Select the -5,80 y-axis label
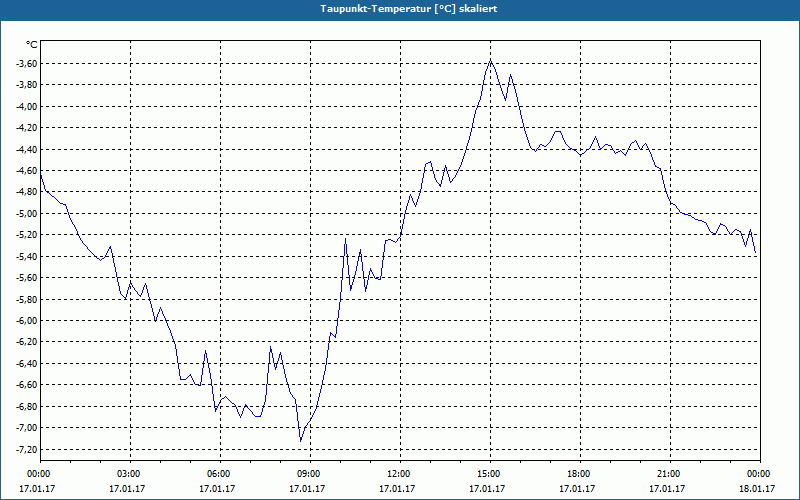800x500 pixels. click(27, 299)
